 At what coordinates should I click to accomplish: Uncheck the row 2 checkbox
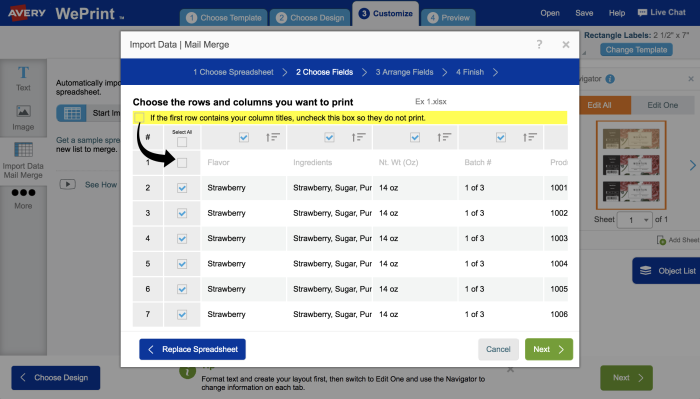pos(182,188)
